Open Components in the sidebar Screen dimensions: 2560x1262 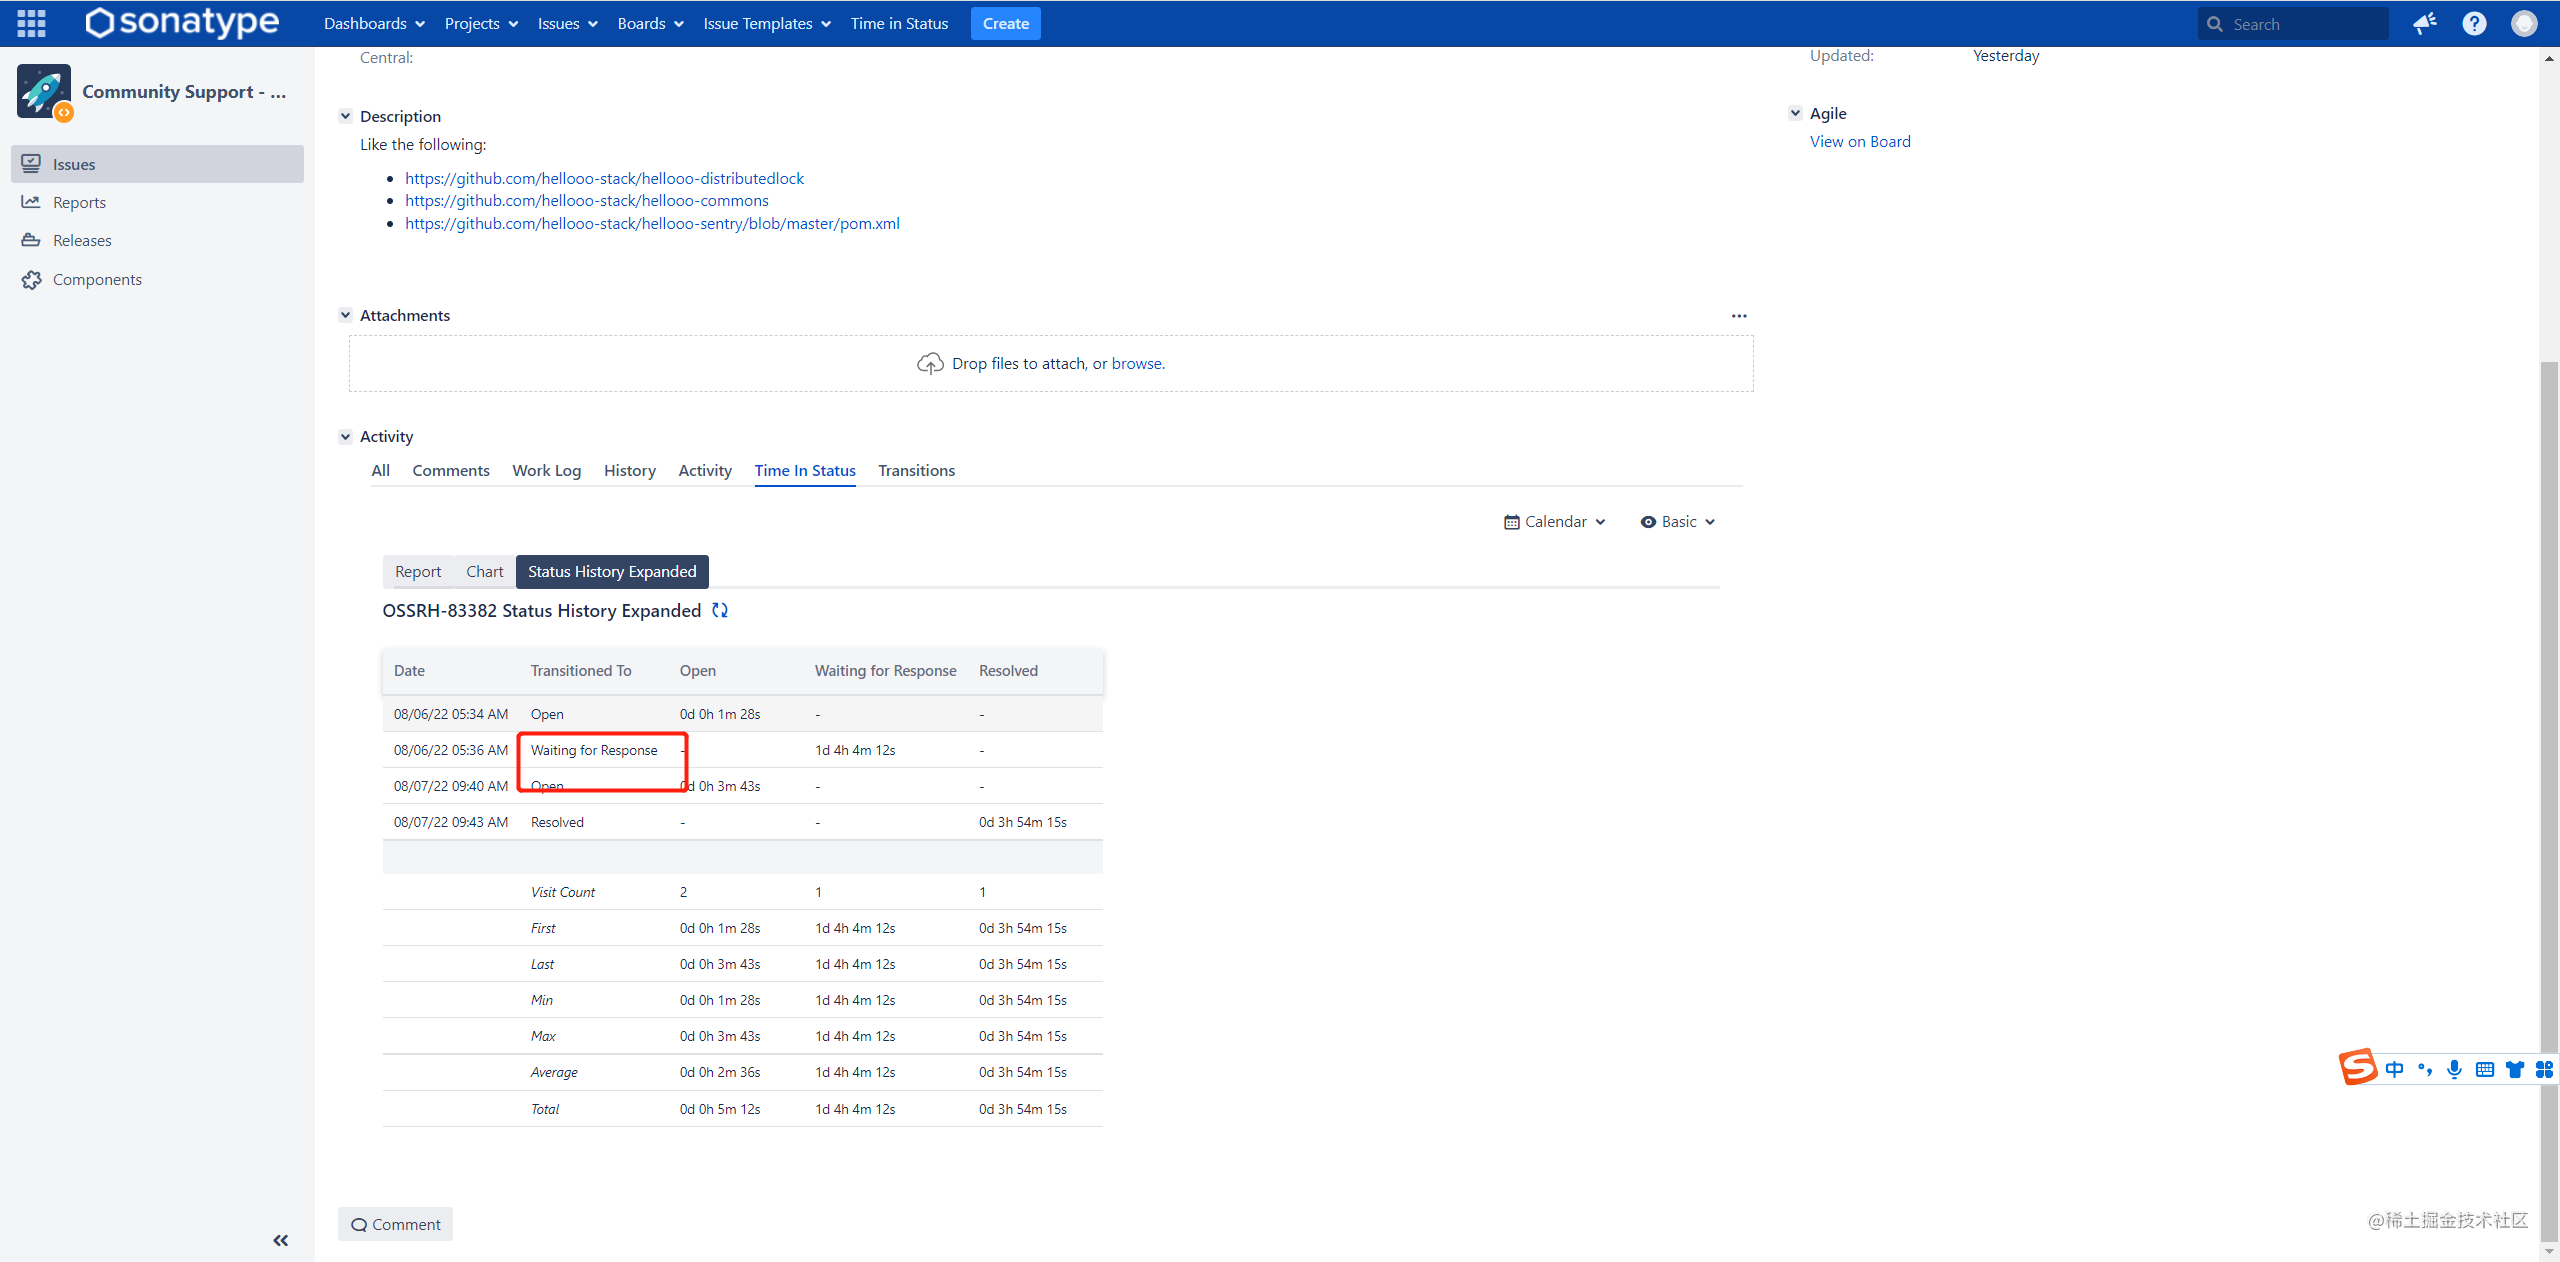point(97,279)
